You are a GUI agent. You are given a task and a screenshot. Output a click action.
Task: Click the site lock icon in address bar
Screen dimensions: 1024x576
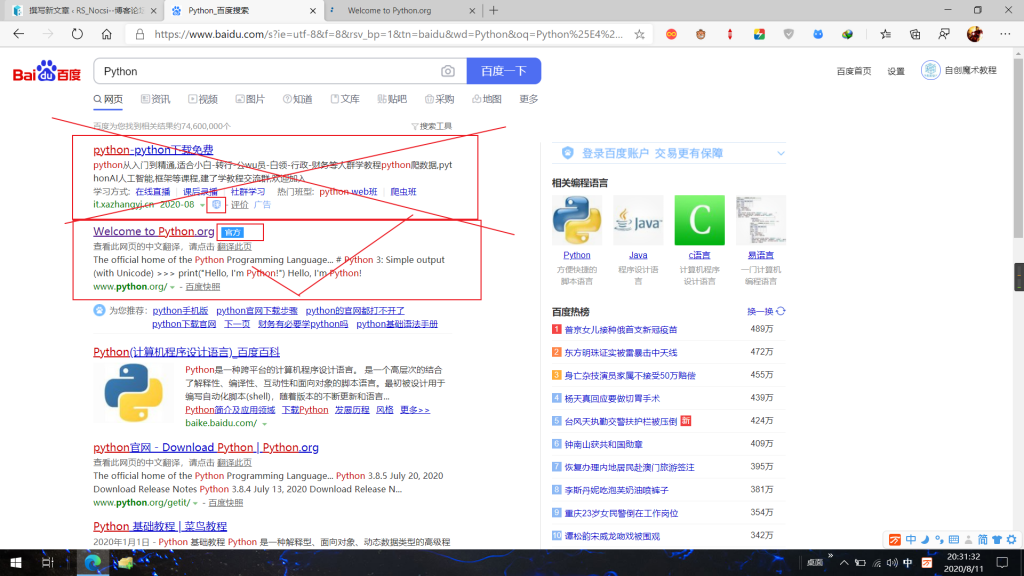pos(140,34)
